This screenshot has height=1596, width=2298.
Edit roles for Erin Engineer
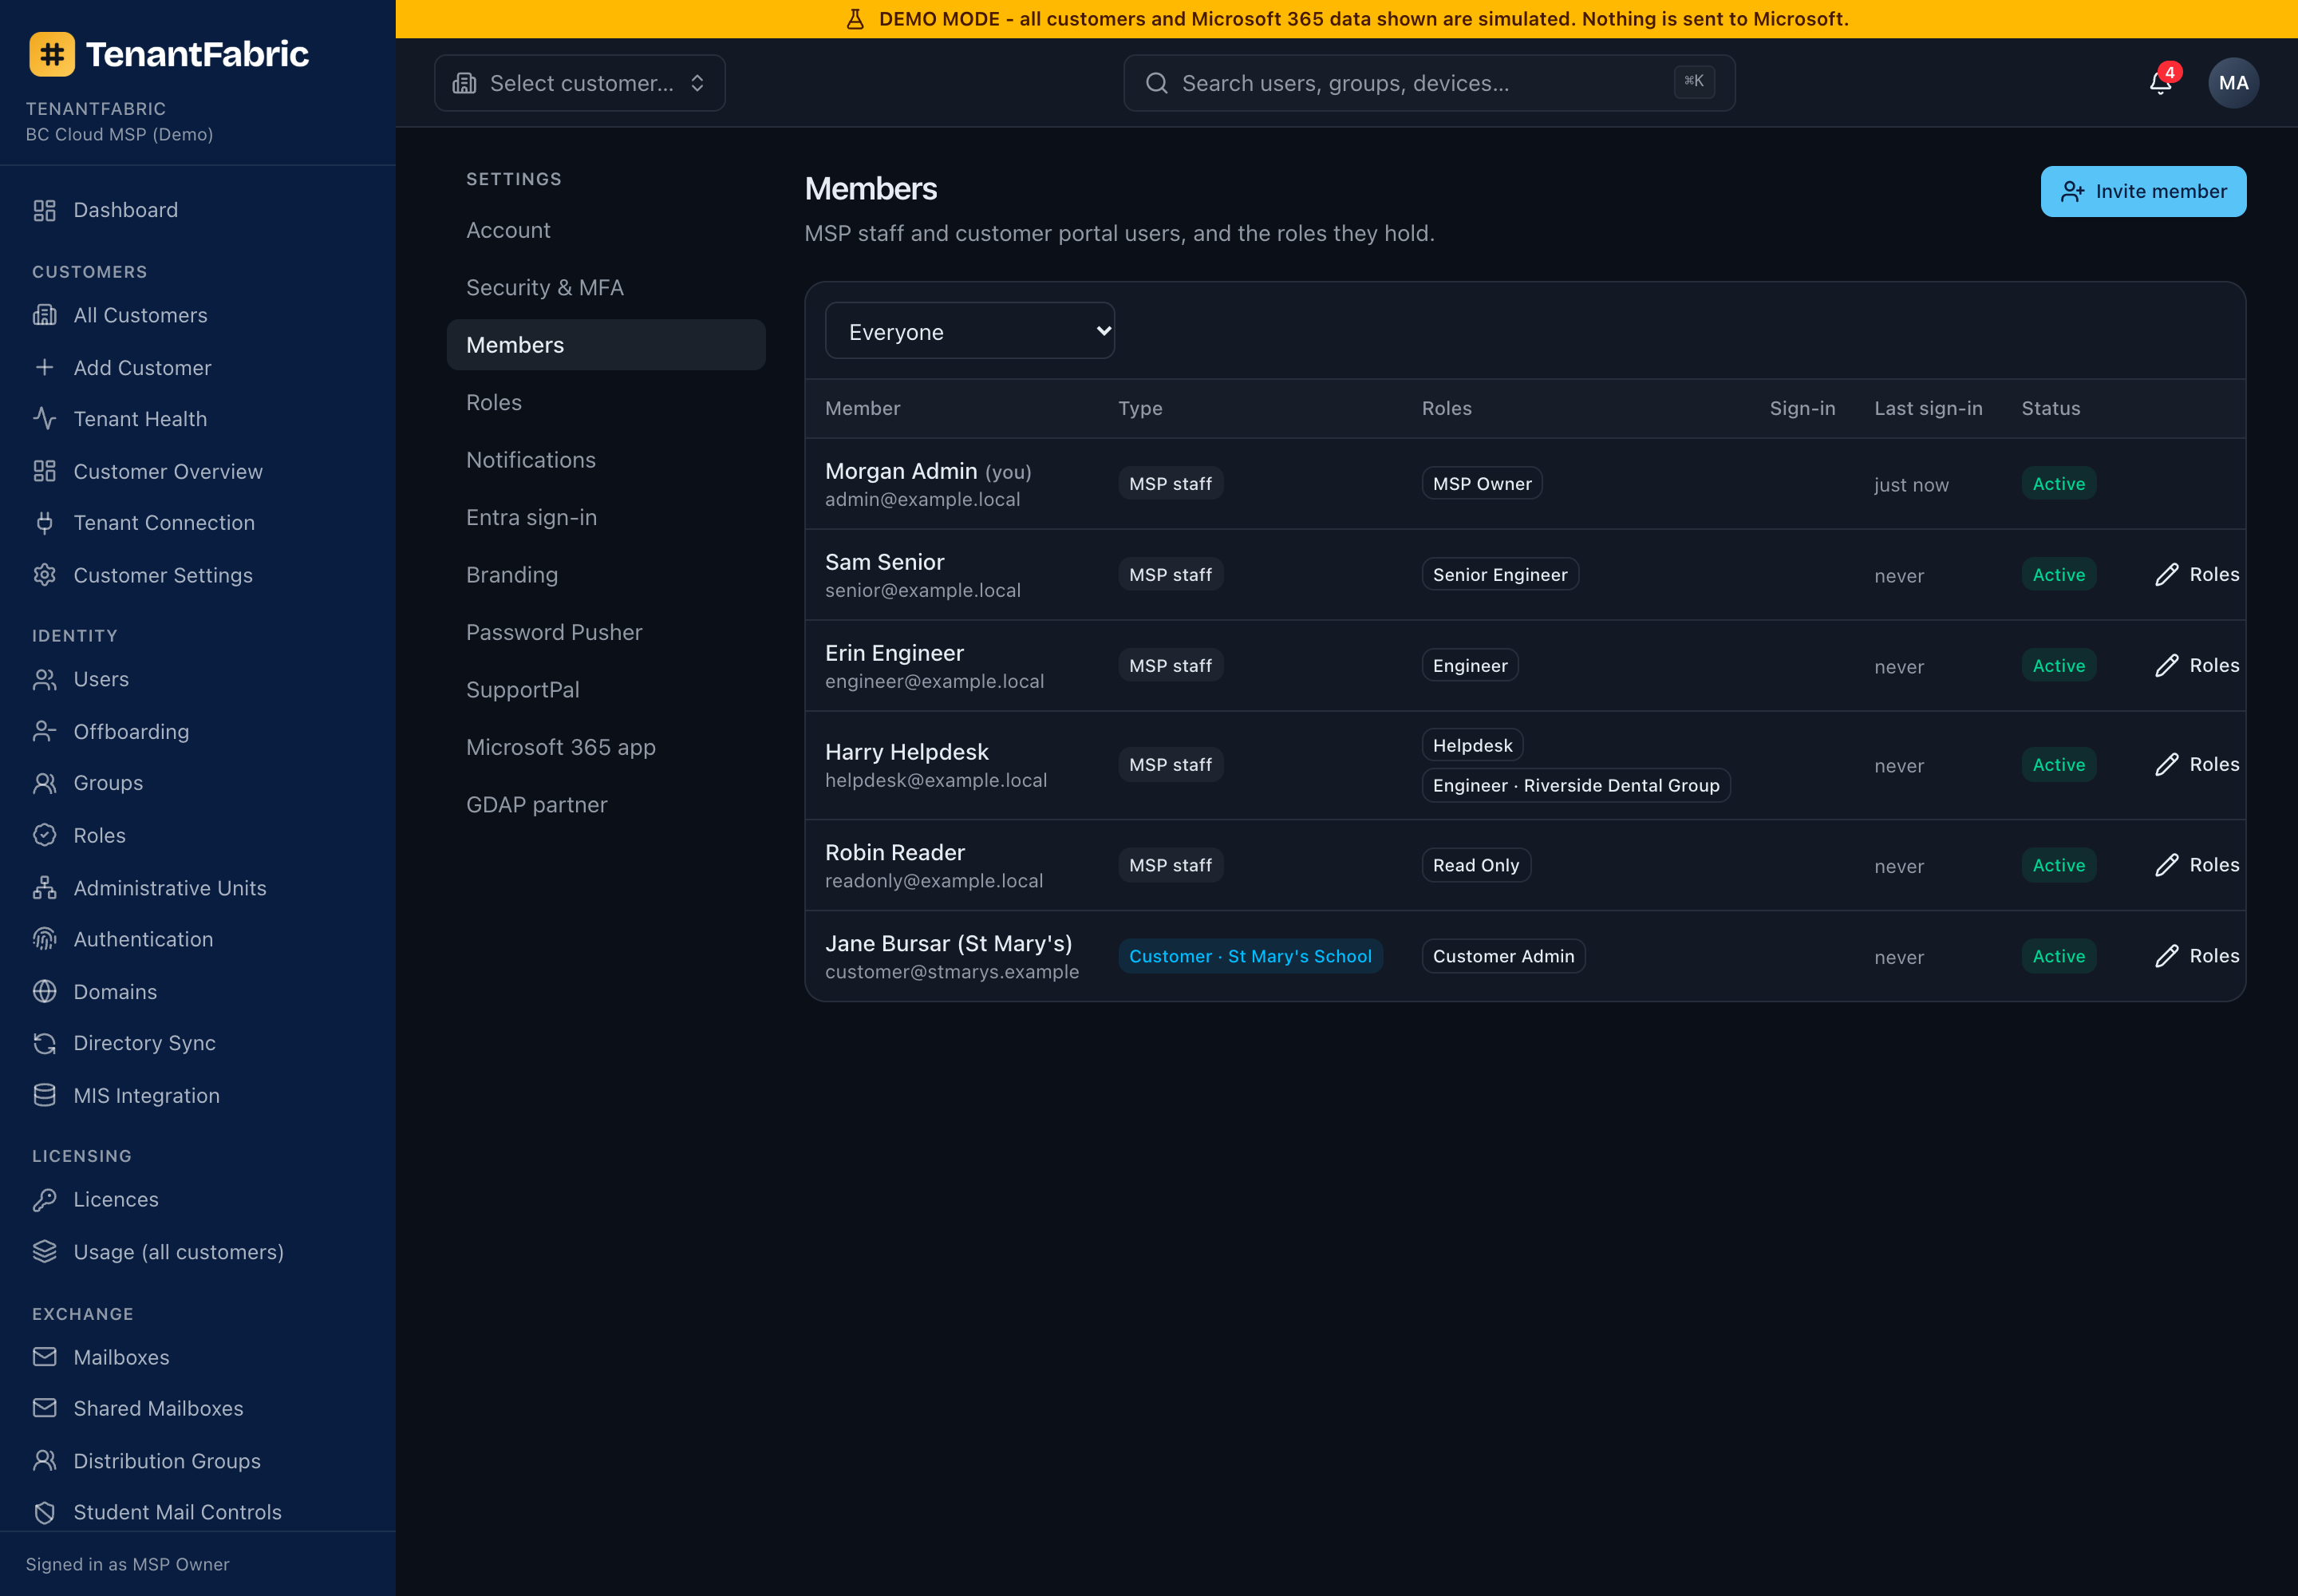click(x=2196, y=666)
